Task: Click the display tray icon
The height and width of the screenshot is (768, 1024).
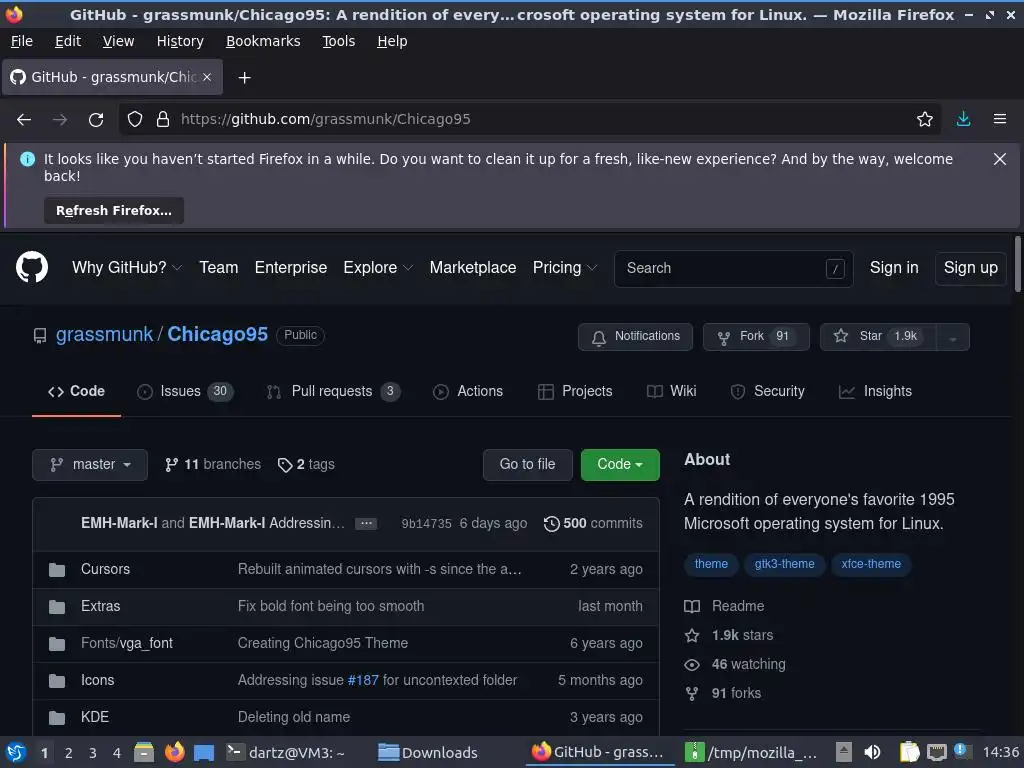Action: click(x=936, y=752)
